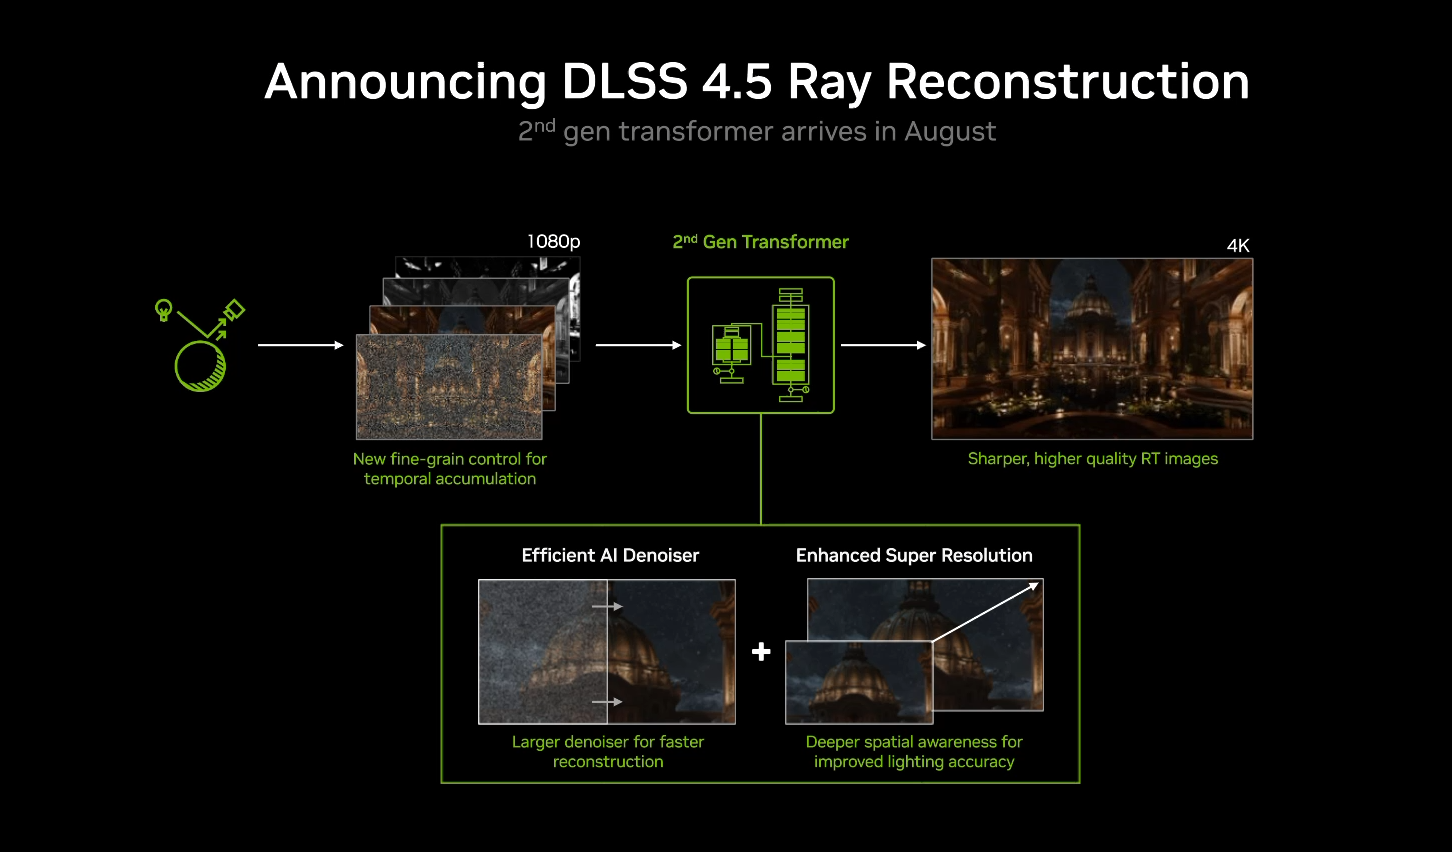Click the '4K' label

click(1238, 246)
